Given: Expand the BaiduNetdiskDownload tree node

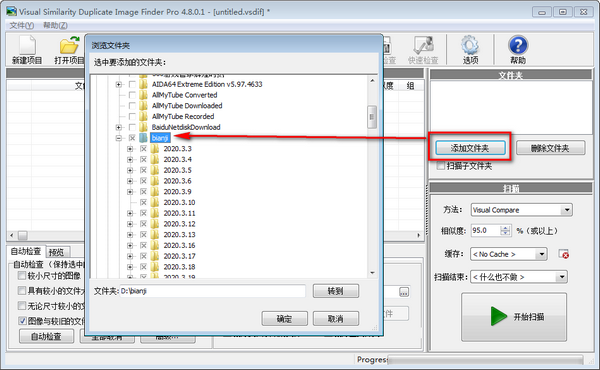Looking at the screenshot, I should [119, 127].
